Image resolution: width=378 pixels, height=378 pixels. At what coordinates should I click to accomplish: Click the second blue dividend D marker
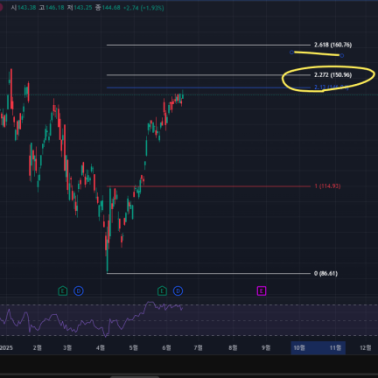(x=178, y=291)
